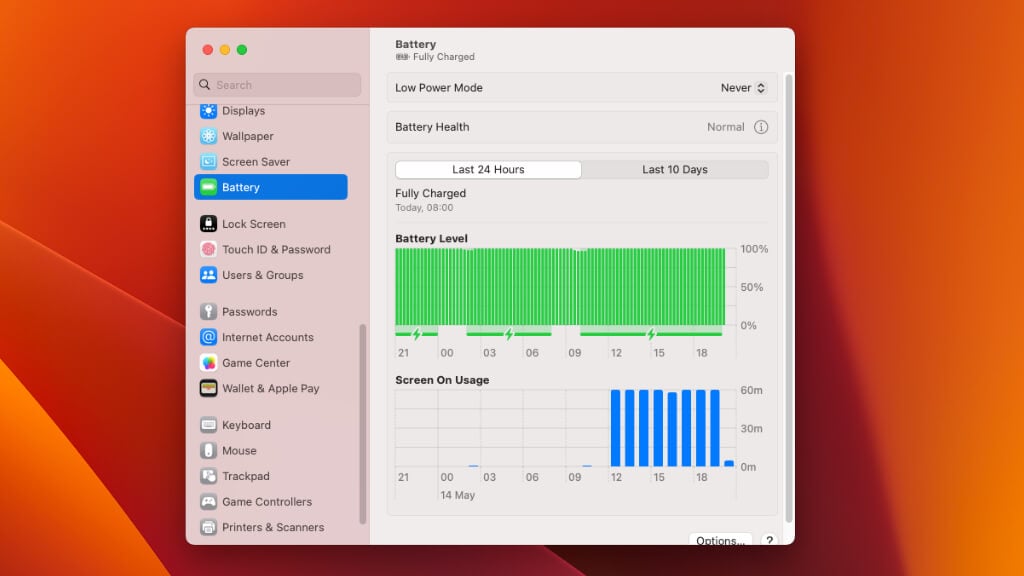Click the 14 May date label

(x=457, y=495)
